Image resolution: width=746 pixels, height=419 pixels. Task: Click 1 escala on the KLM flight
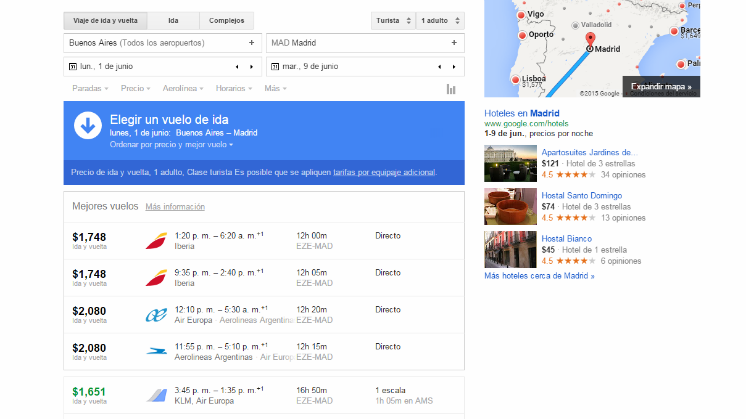coord(391,390)
